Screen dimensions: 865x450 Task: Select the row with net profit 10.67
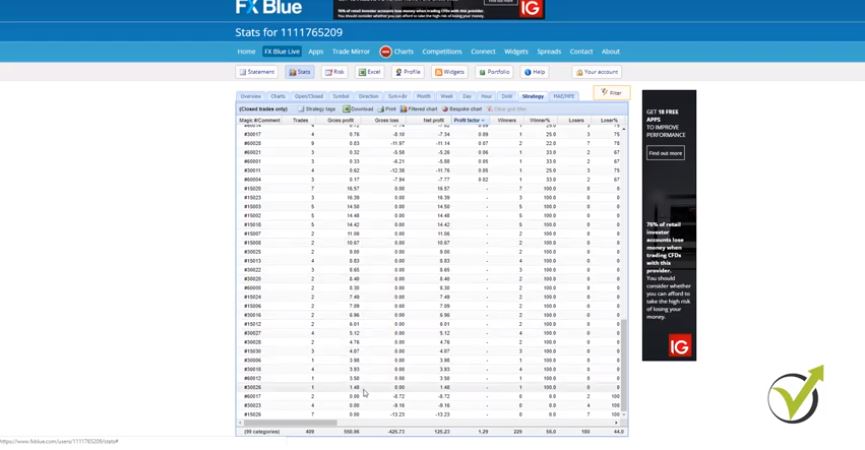pyautogui.click(x=430, y=243)
